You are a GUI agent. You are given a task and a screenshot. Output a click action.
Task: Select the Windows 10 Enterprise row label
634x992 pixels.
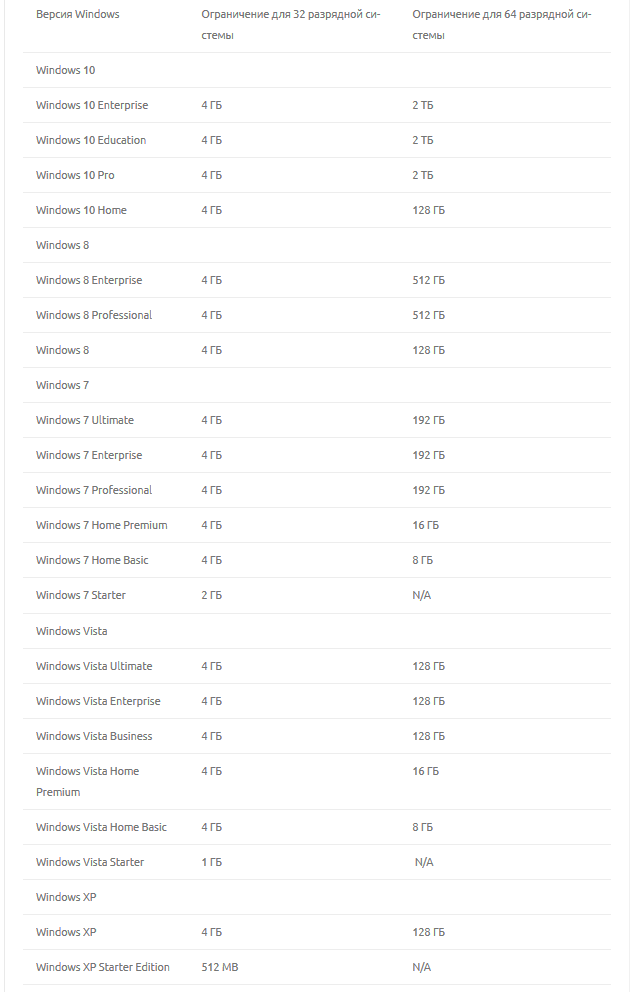(x=92, y=105)
